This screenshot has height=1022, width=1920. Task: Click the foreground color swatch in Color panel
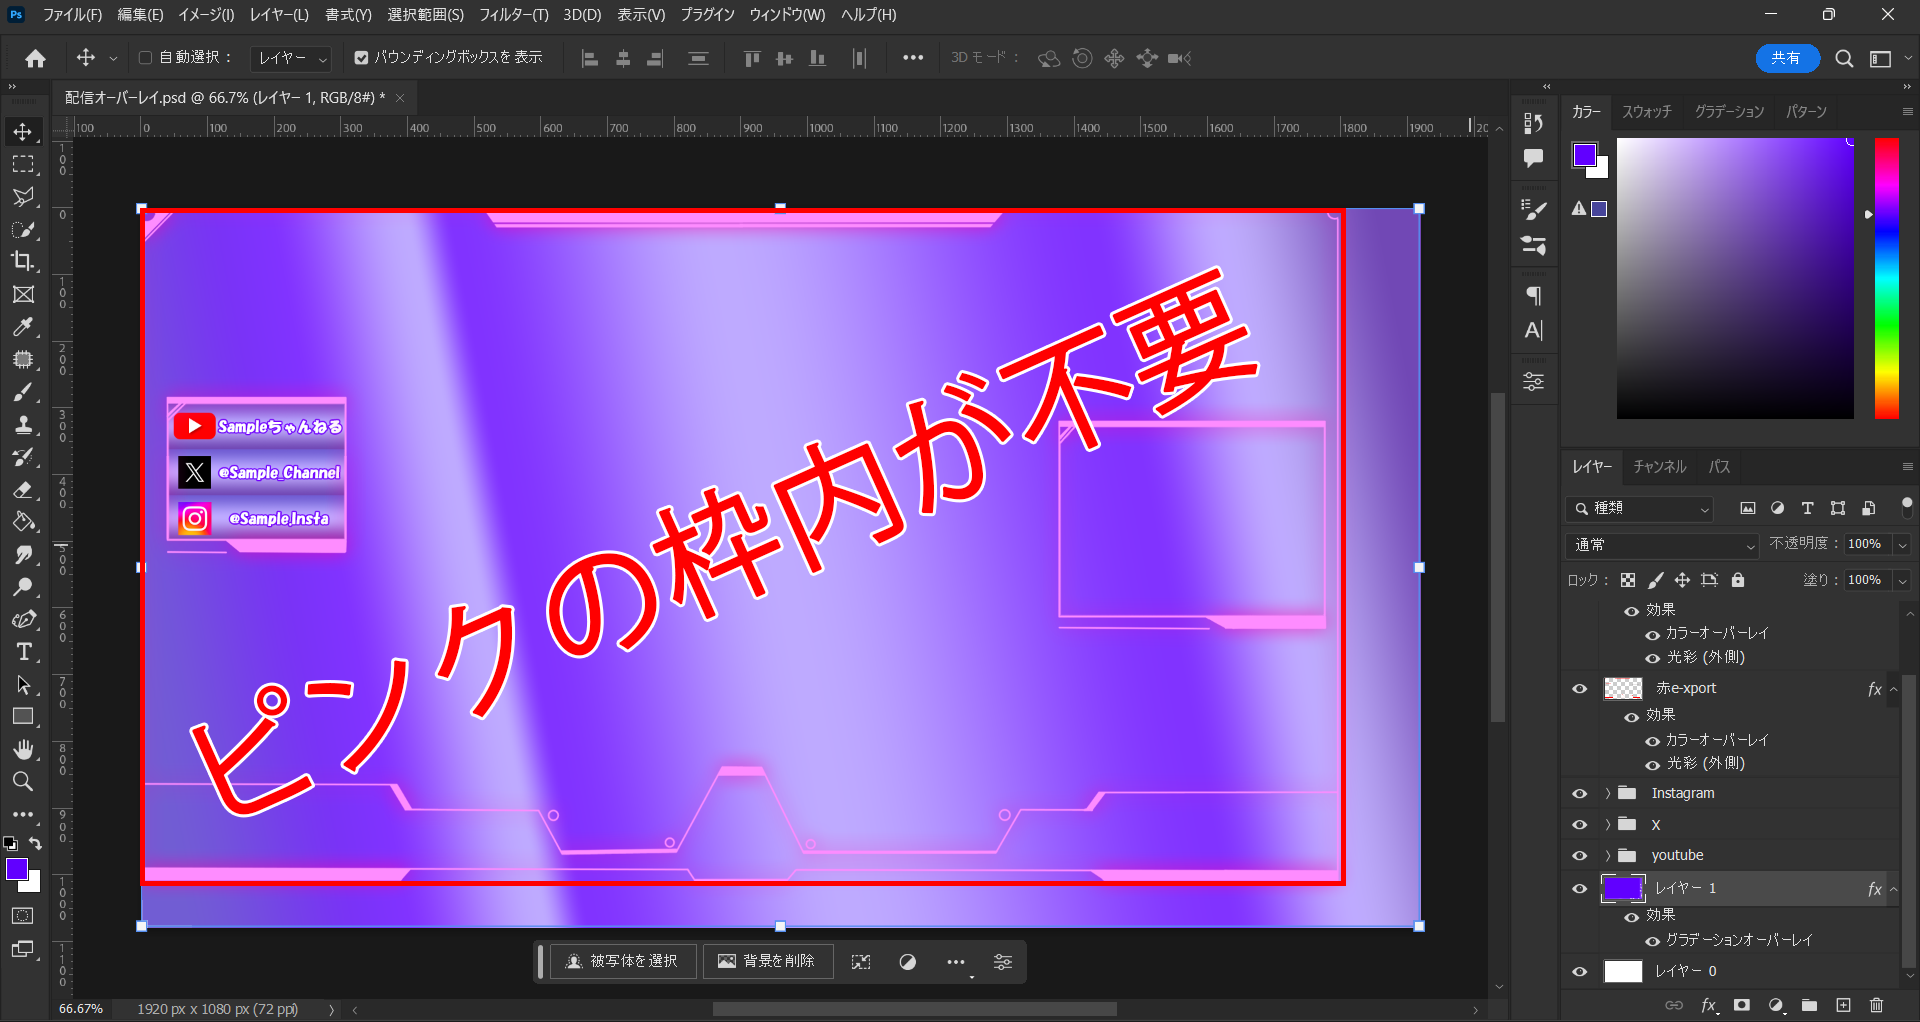click(1584, 155)
